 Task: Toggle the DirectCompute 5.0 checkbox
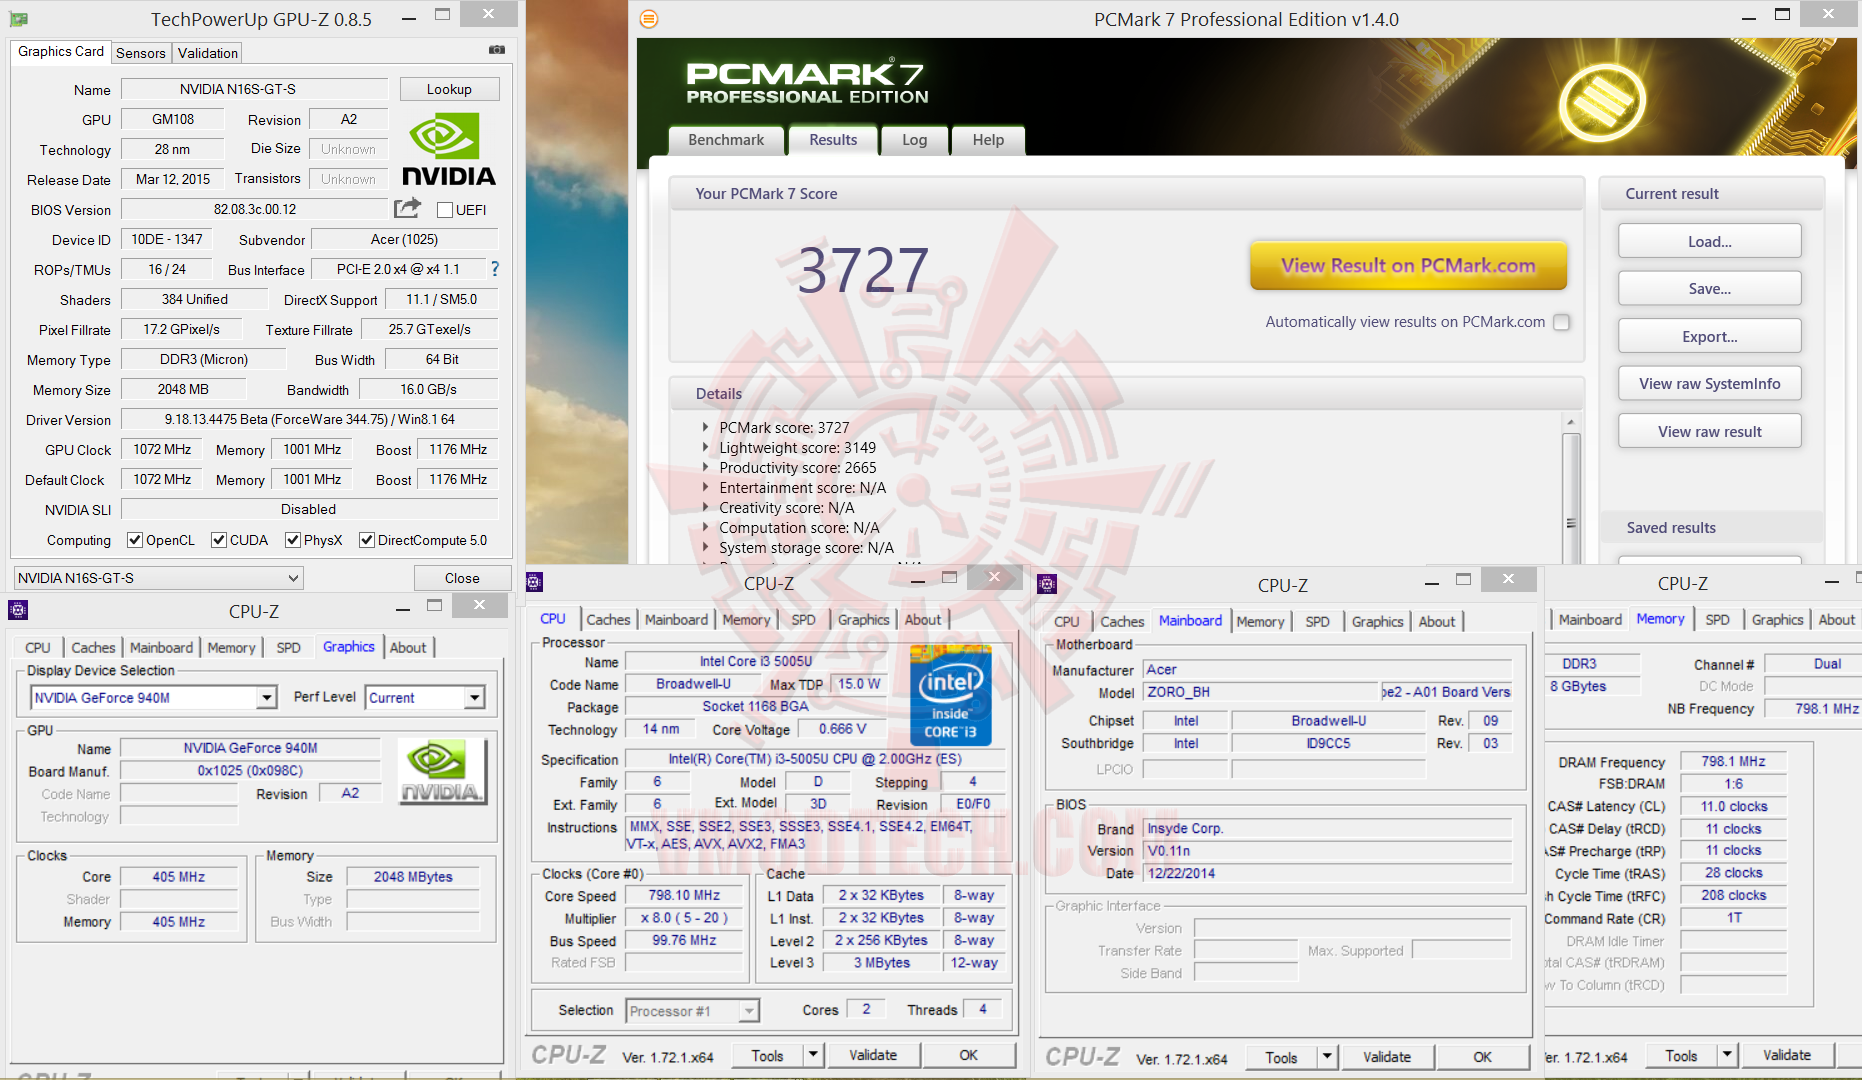(x=367, y=540)
